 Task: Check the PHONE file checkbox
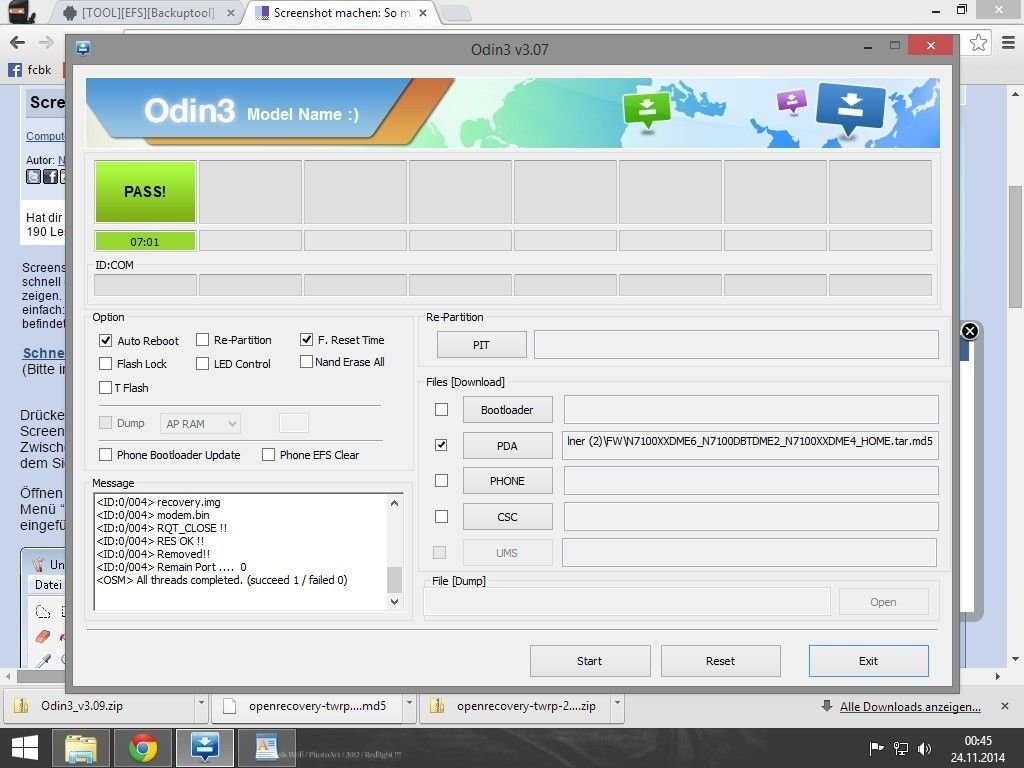point(441,481)
